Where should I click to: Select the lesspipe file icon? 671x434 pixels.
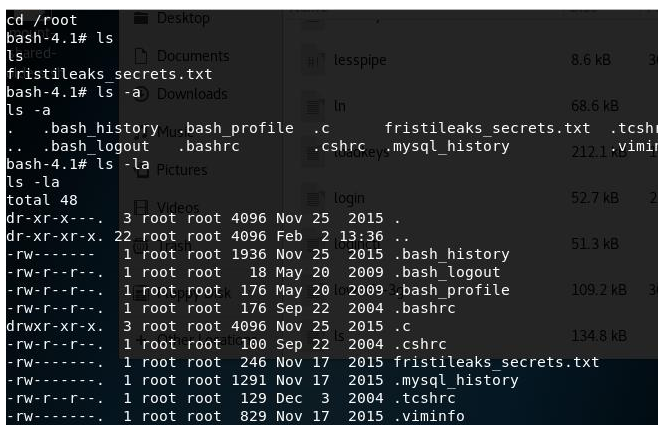click(x=314, y=61)
